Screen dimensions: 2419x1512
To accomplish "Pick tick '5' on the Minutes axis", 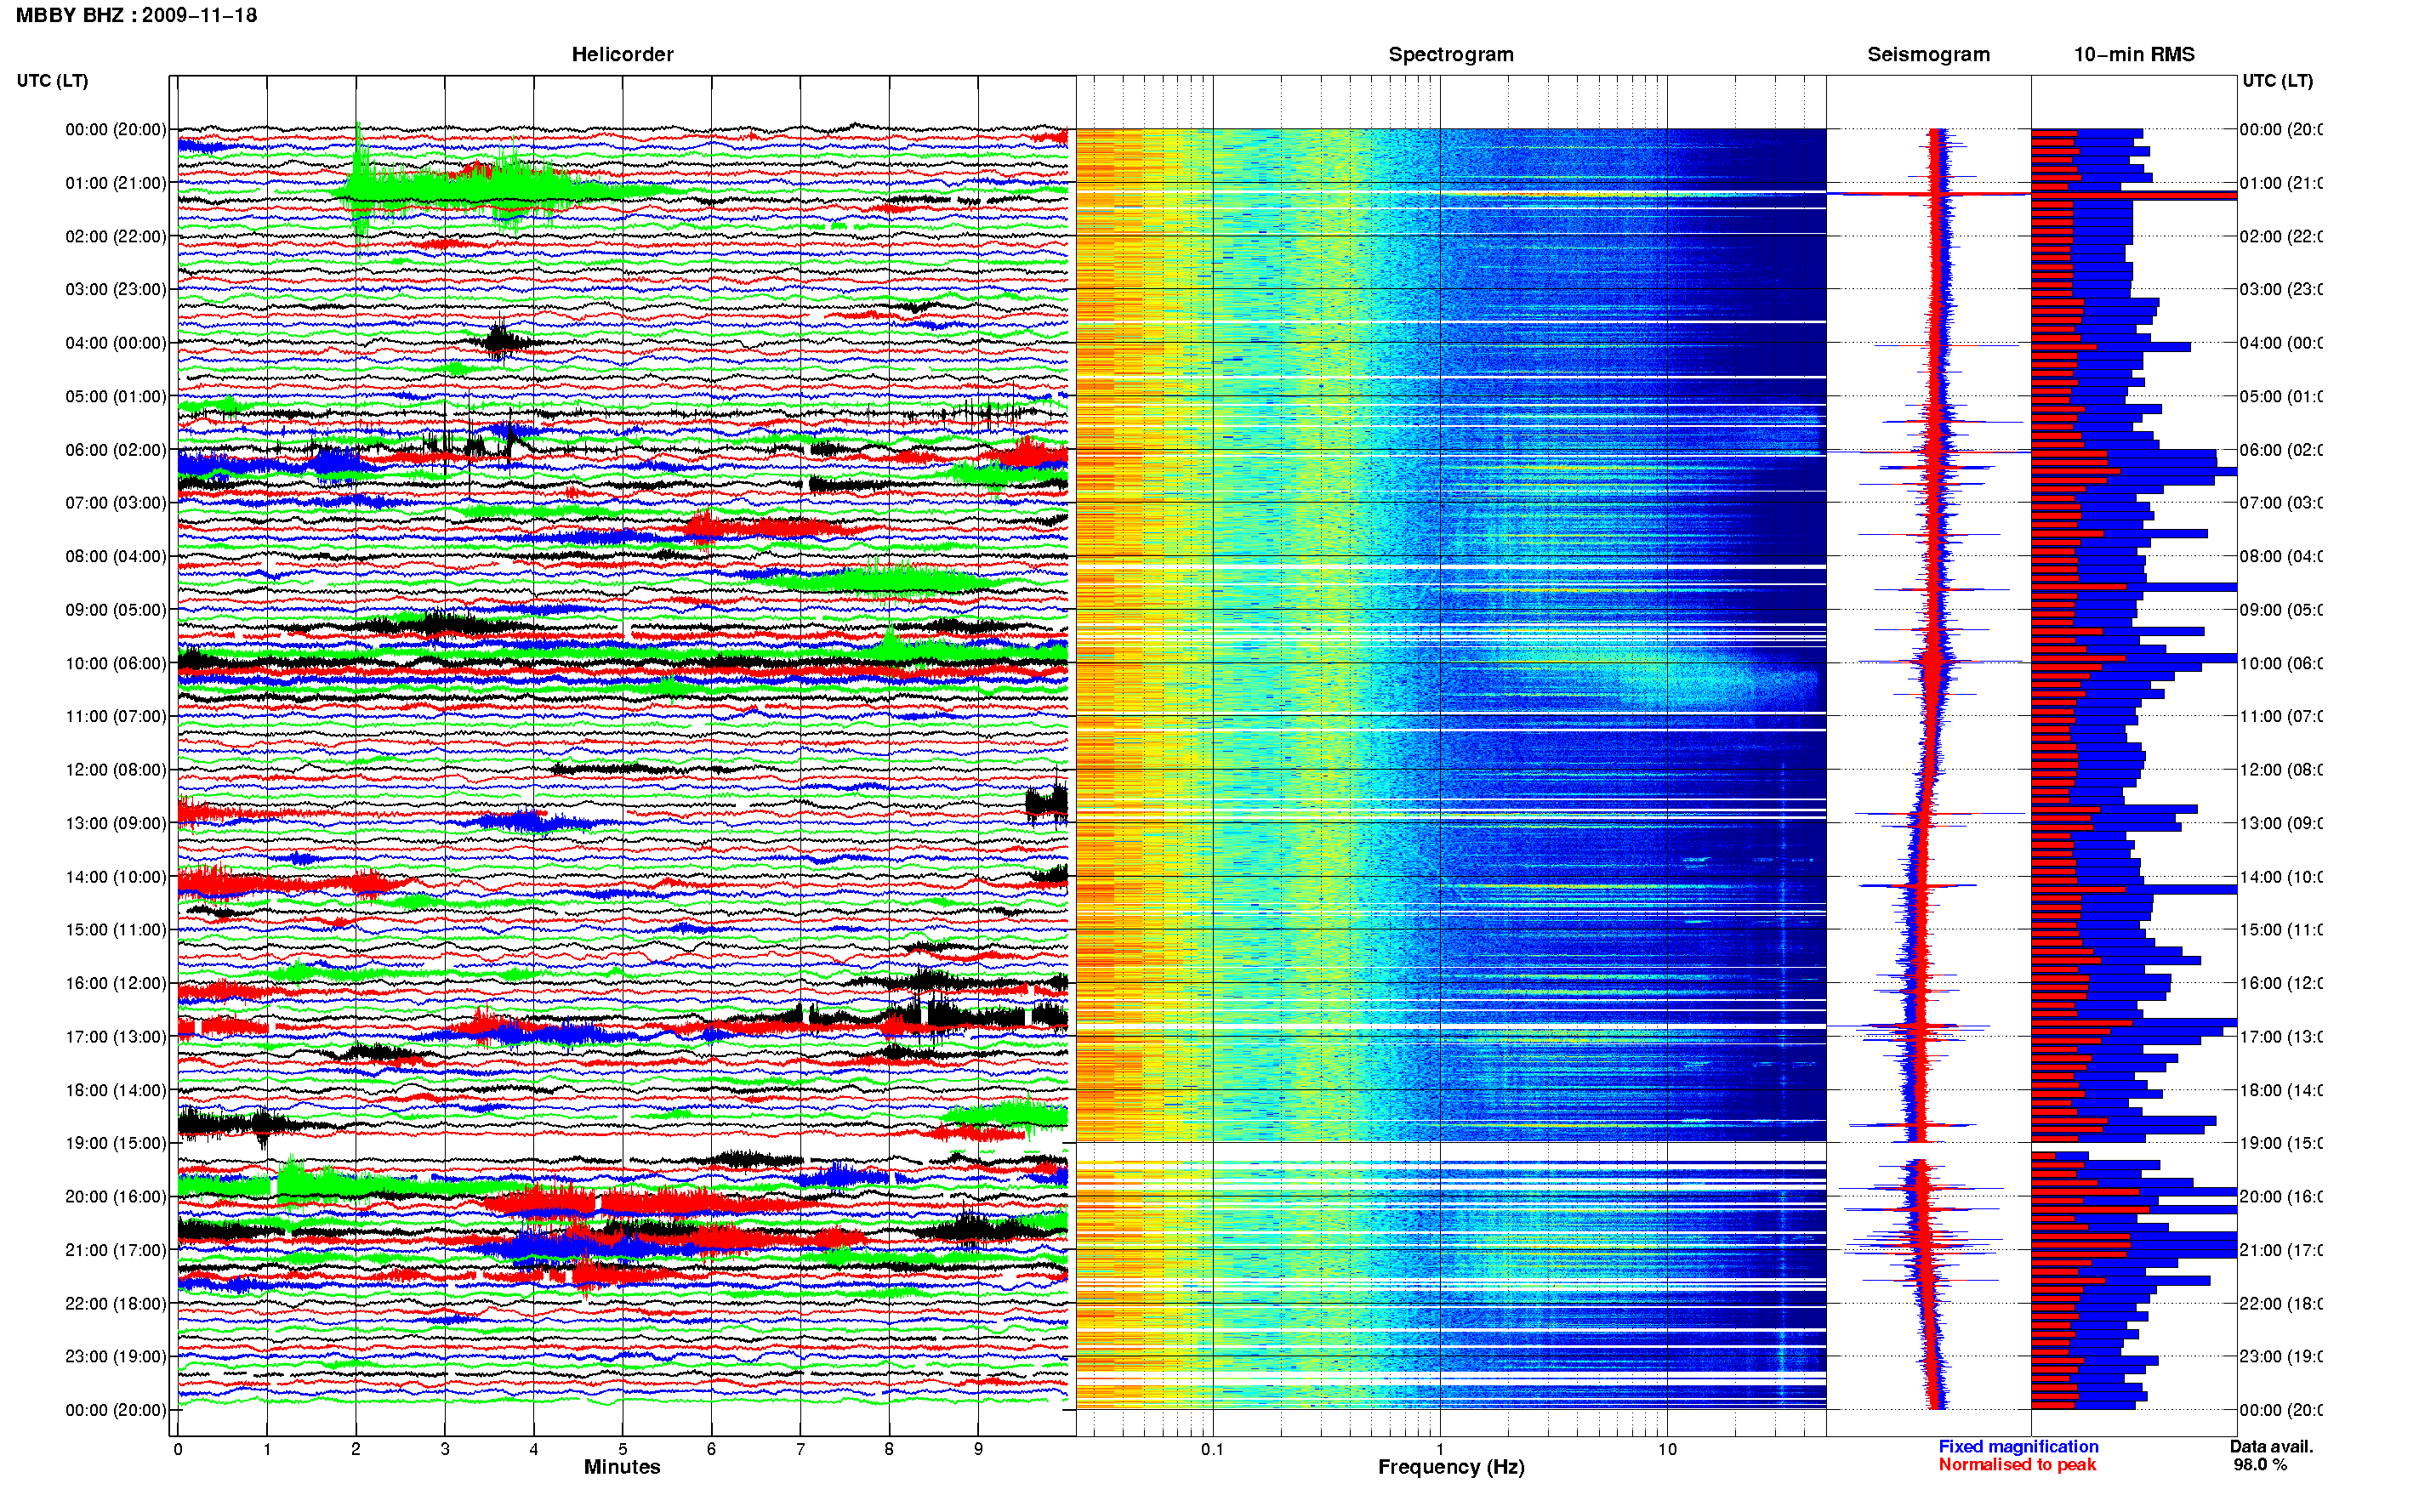I will click(623, 1449).
